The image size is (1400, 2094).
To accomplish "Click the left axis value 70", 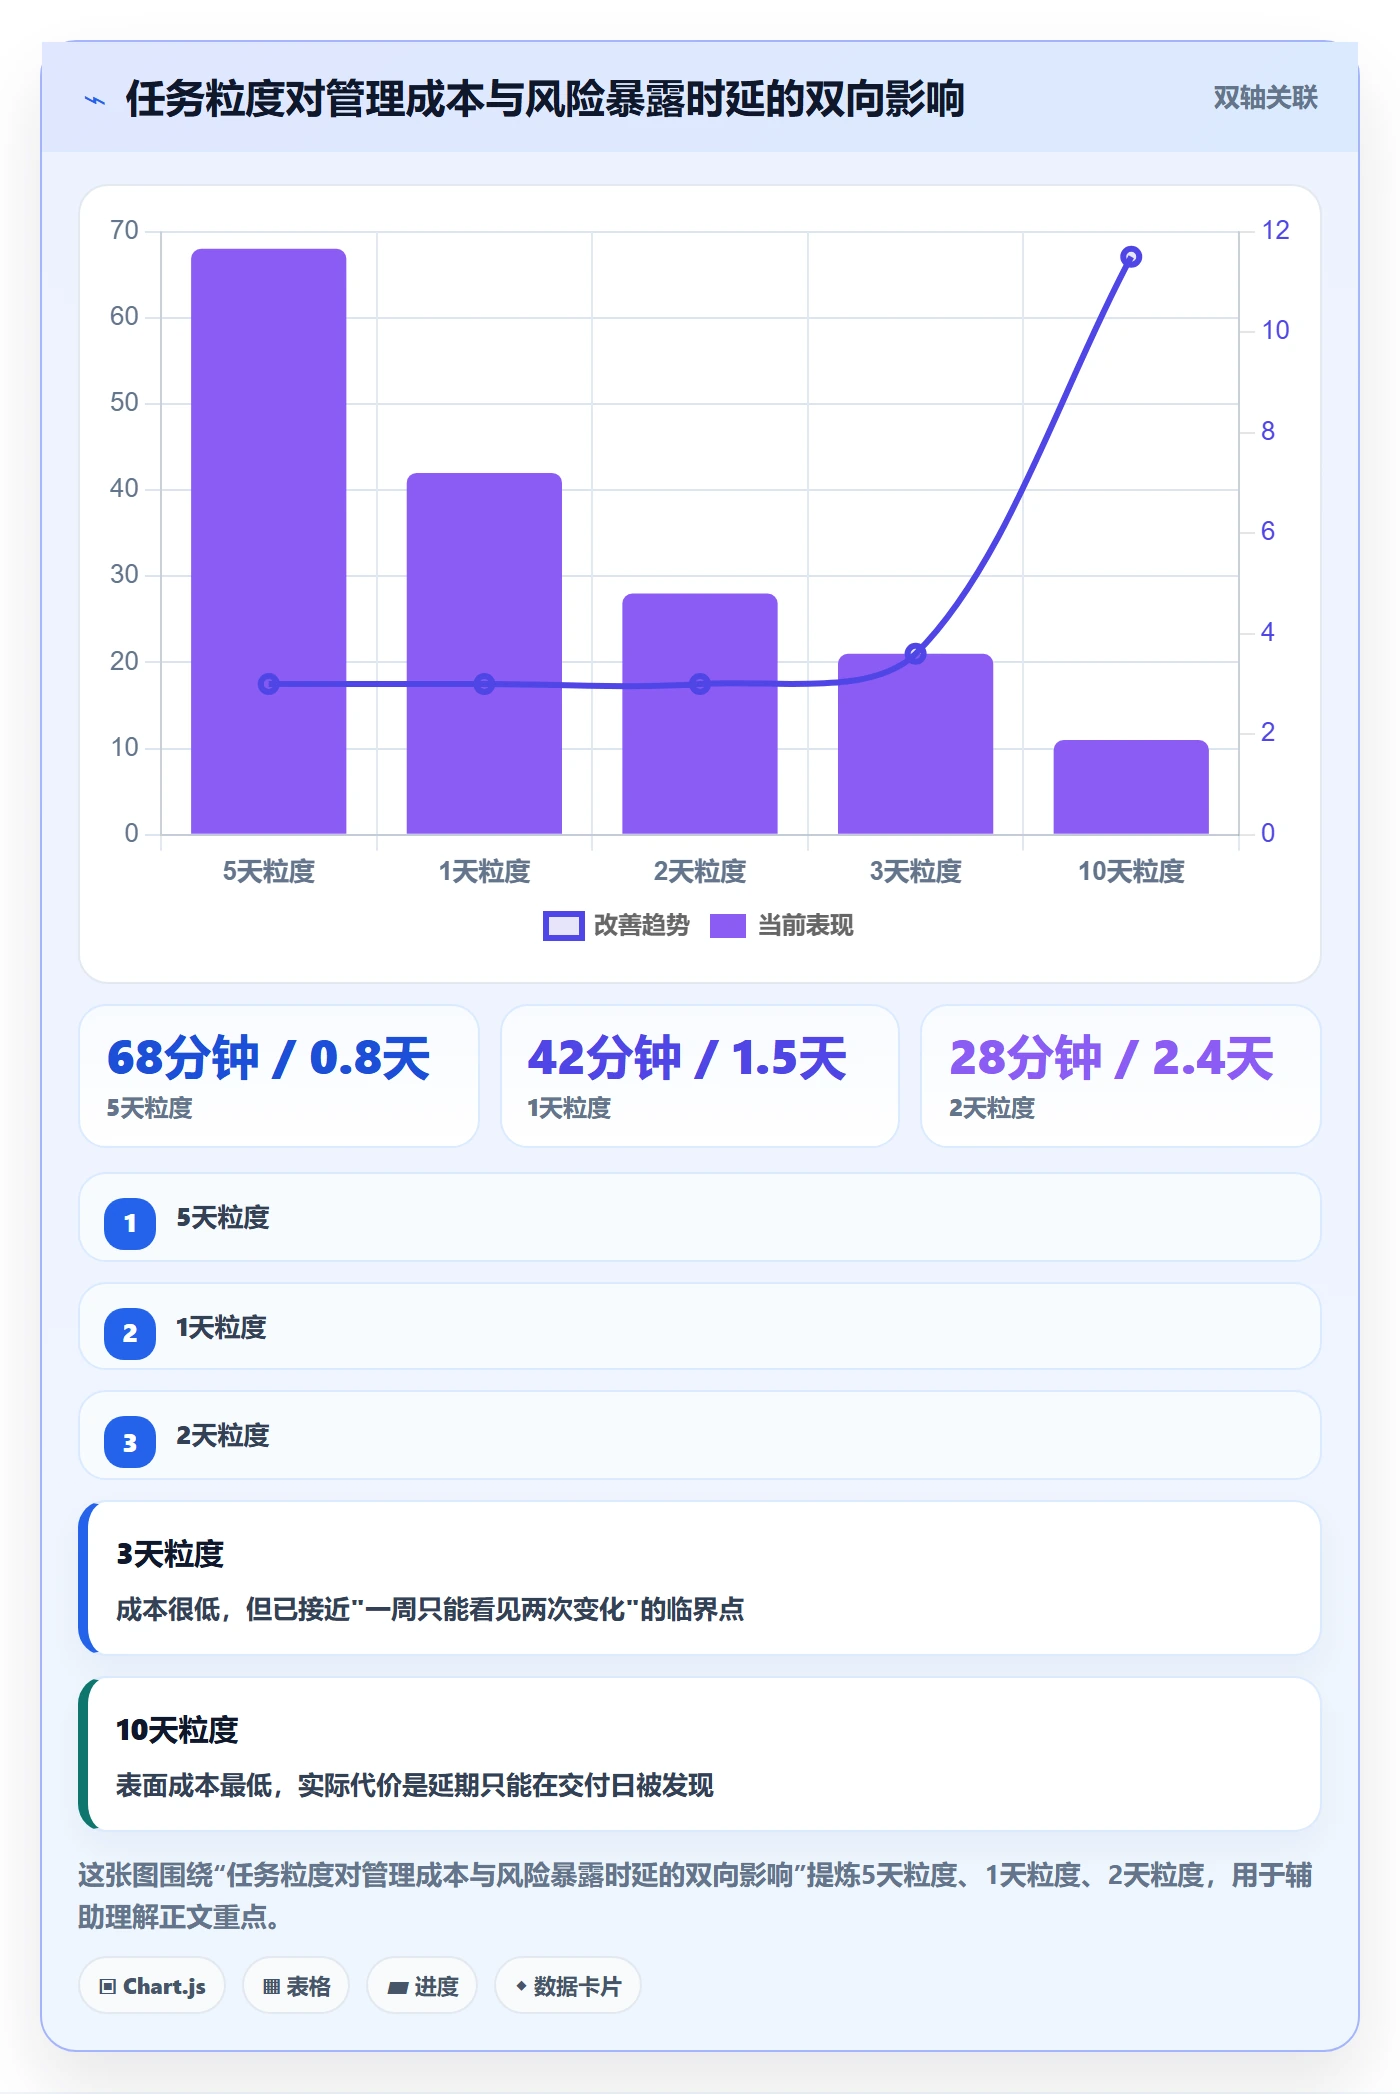I will (124, 231).
